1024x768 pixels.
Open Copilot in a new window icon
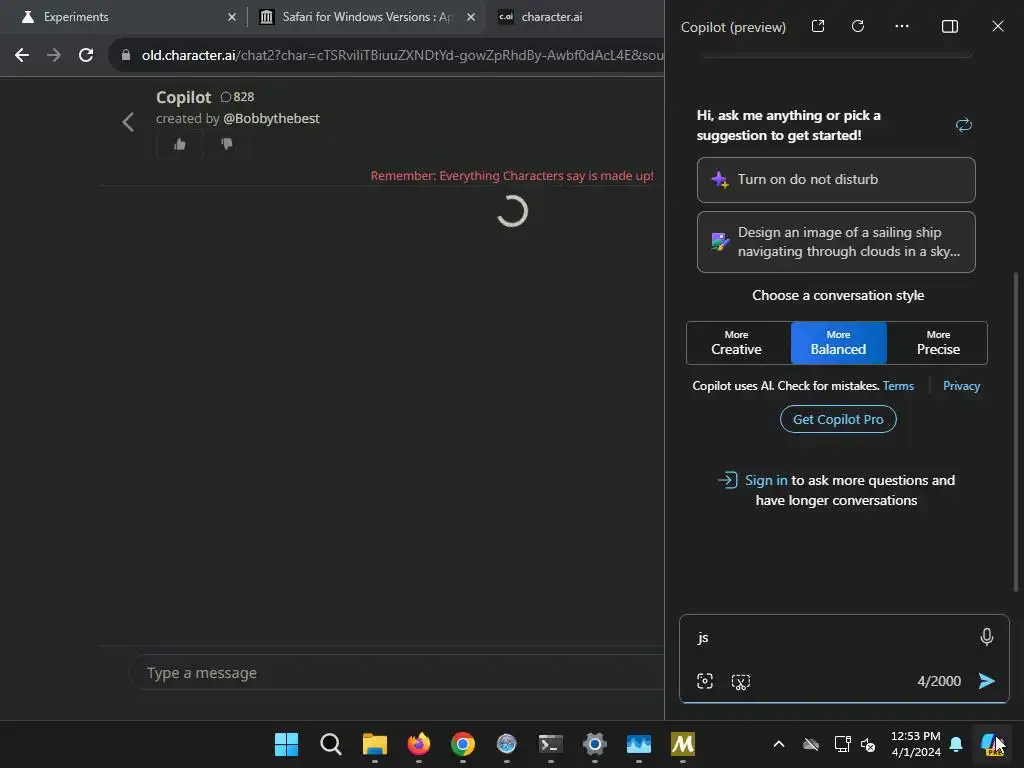[x=818, y=26]
